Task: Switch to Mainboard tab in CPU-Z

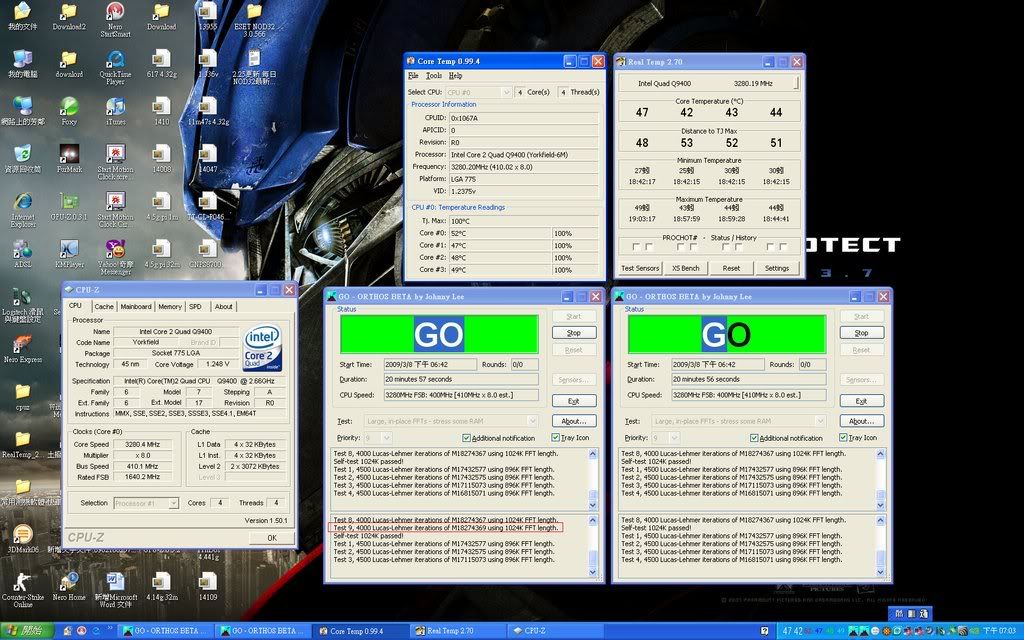Action: click(136, 306)
